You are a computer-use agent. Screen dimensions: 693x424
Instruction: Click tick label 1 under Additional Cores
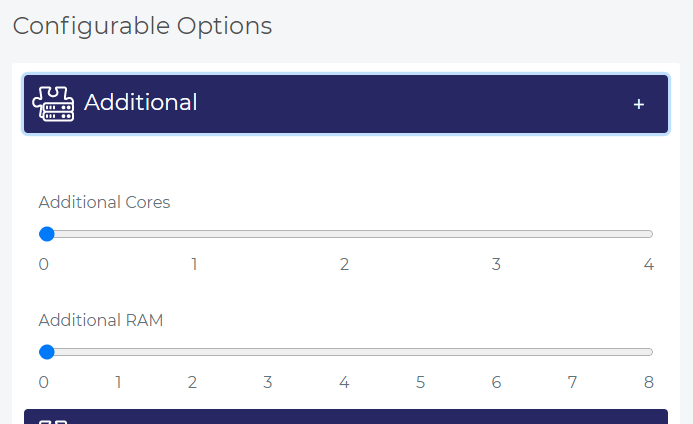[x=194, y=264]
